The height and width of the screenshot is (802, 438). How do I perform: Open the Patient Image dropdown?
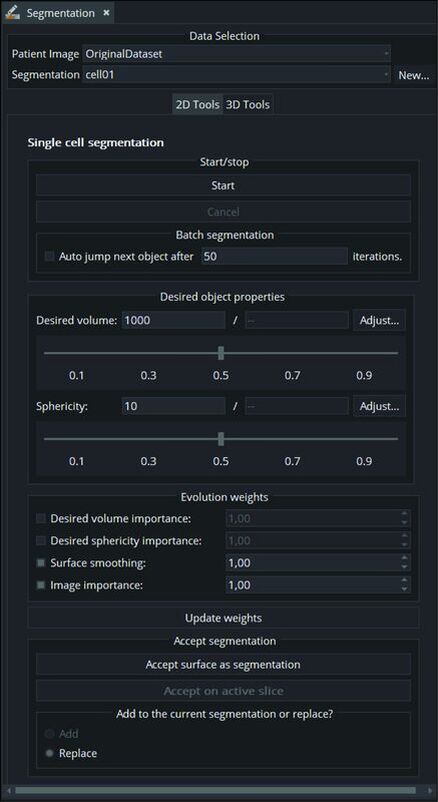point(236,53)
